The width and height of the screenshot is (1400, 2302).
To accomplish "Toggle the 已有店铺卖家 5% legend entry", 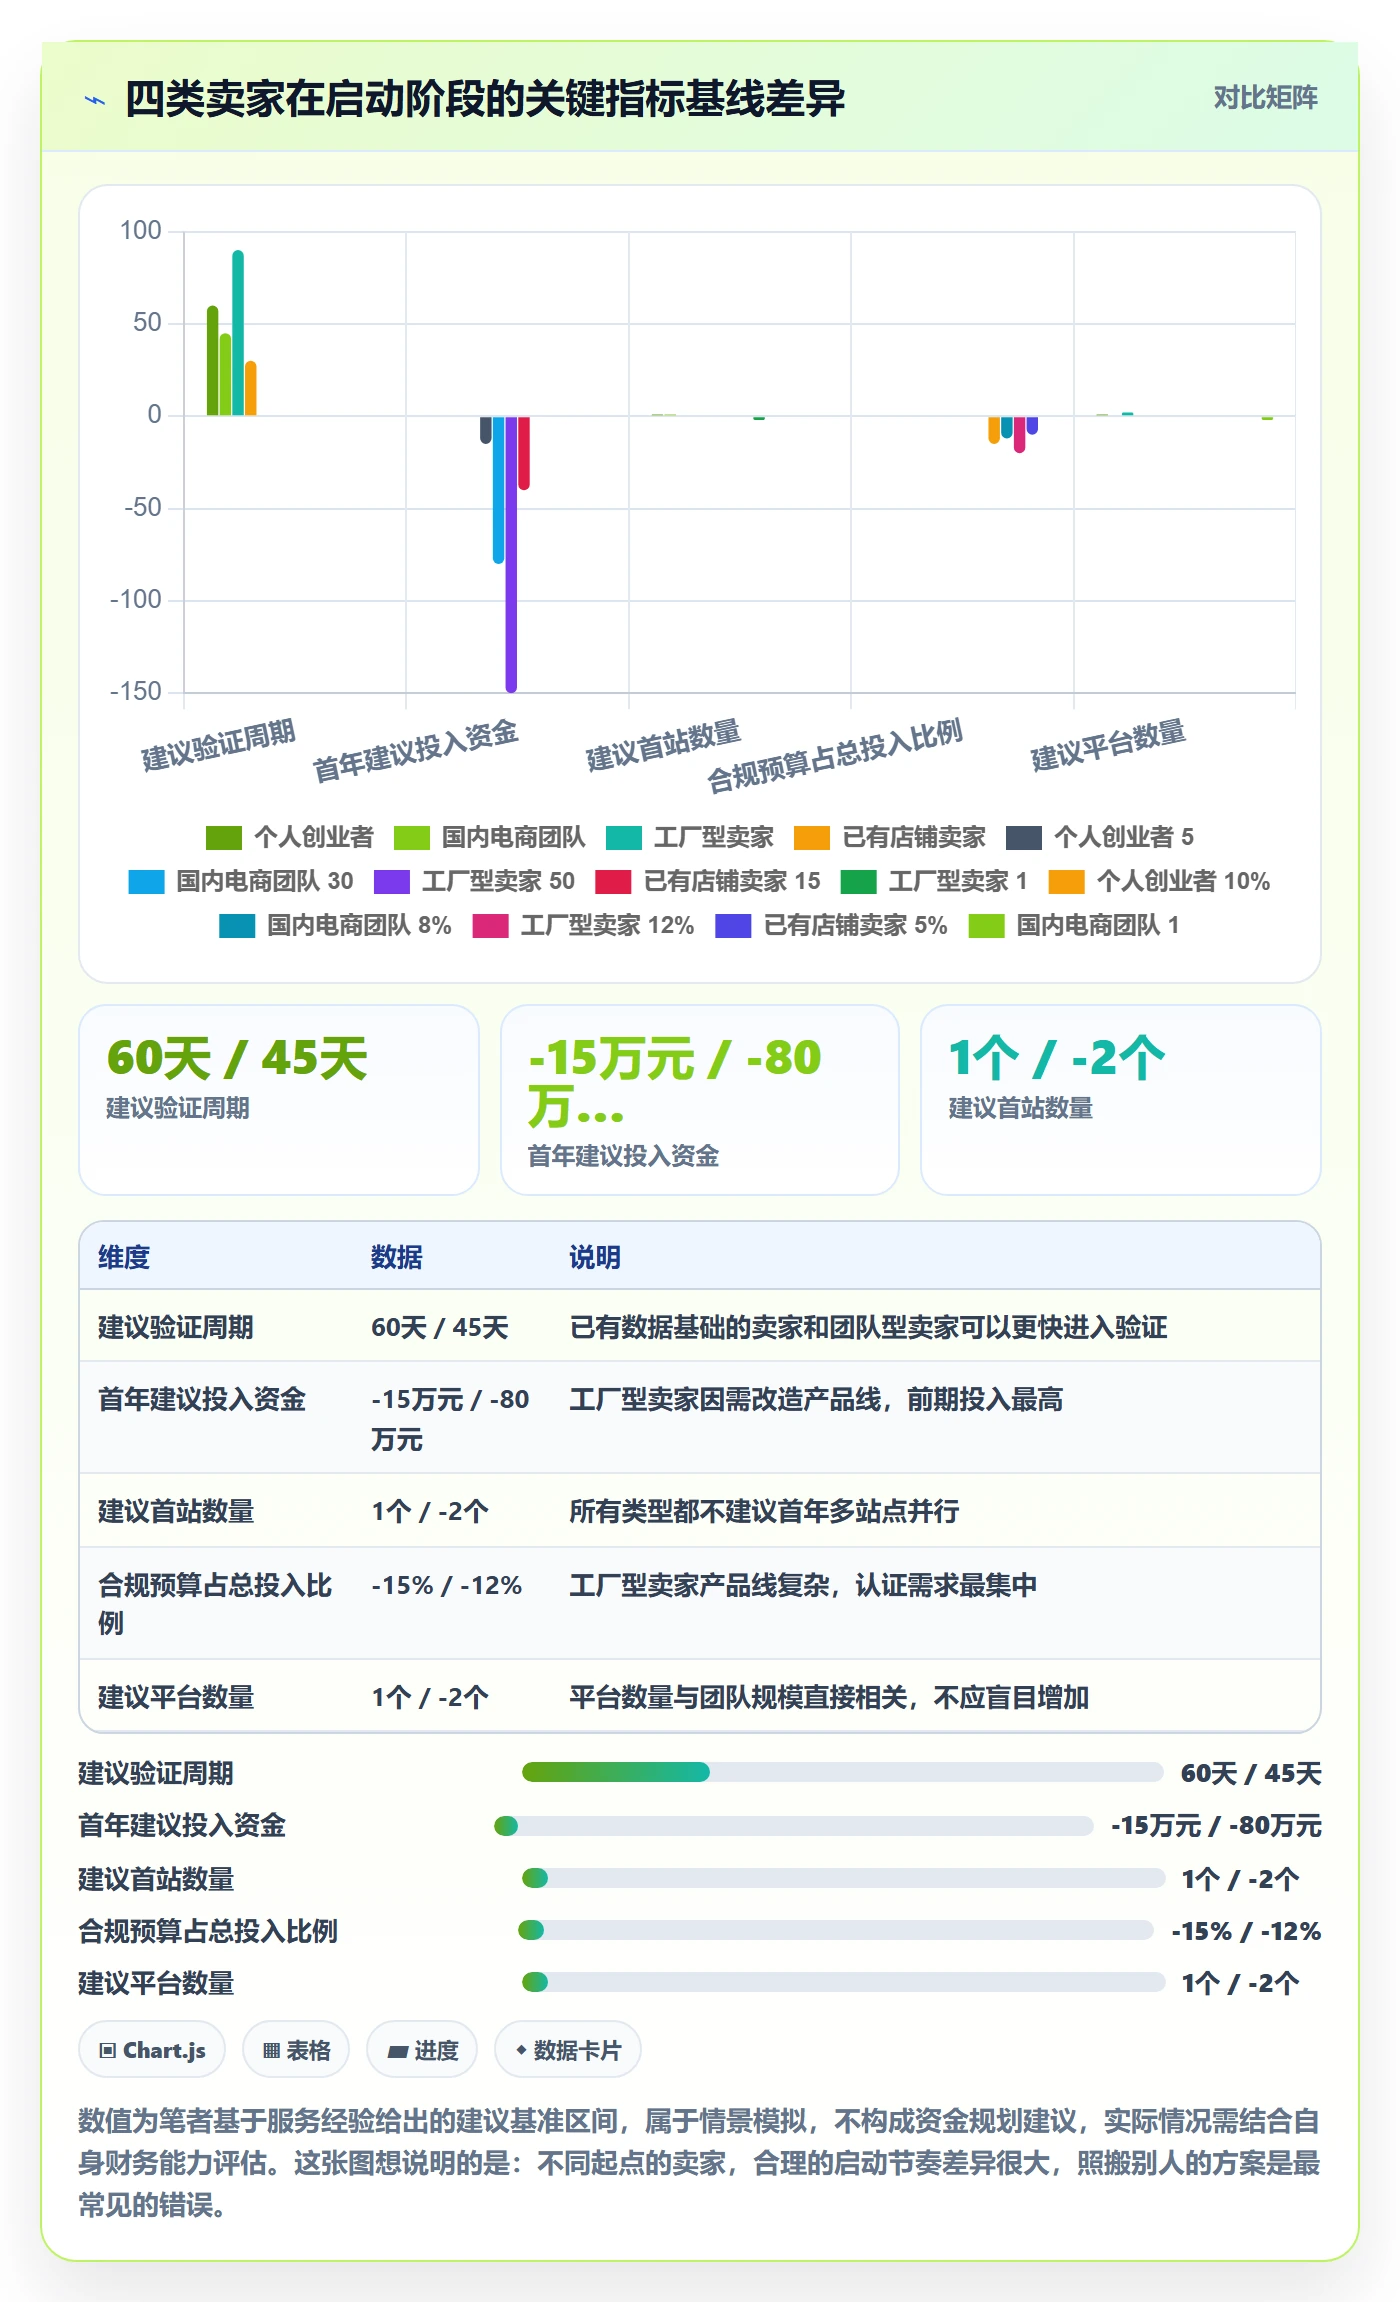I will click(x=832, y=925).
